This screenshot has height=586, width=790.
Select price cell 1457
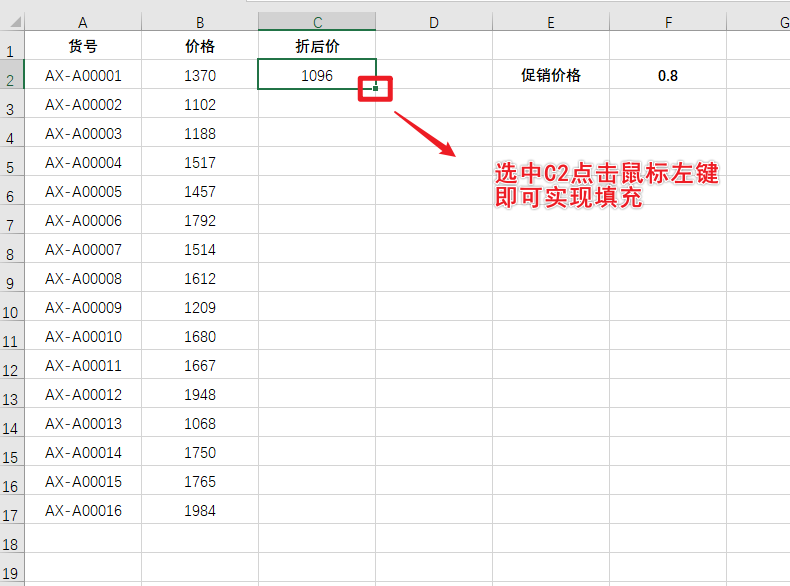pos(200,191)
